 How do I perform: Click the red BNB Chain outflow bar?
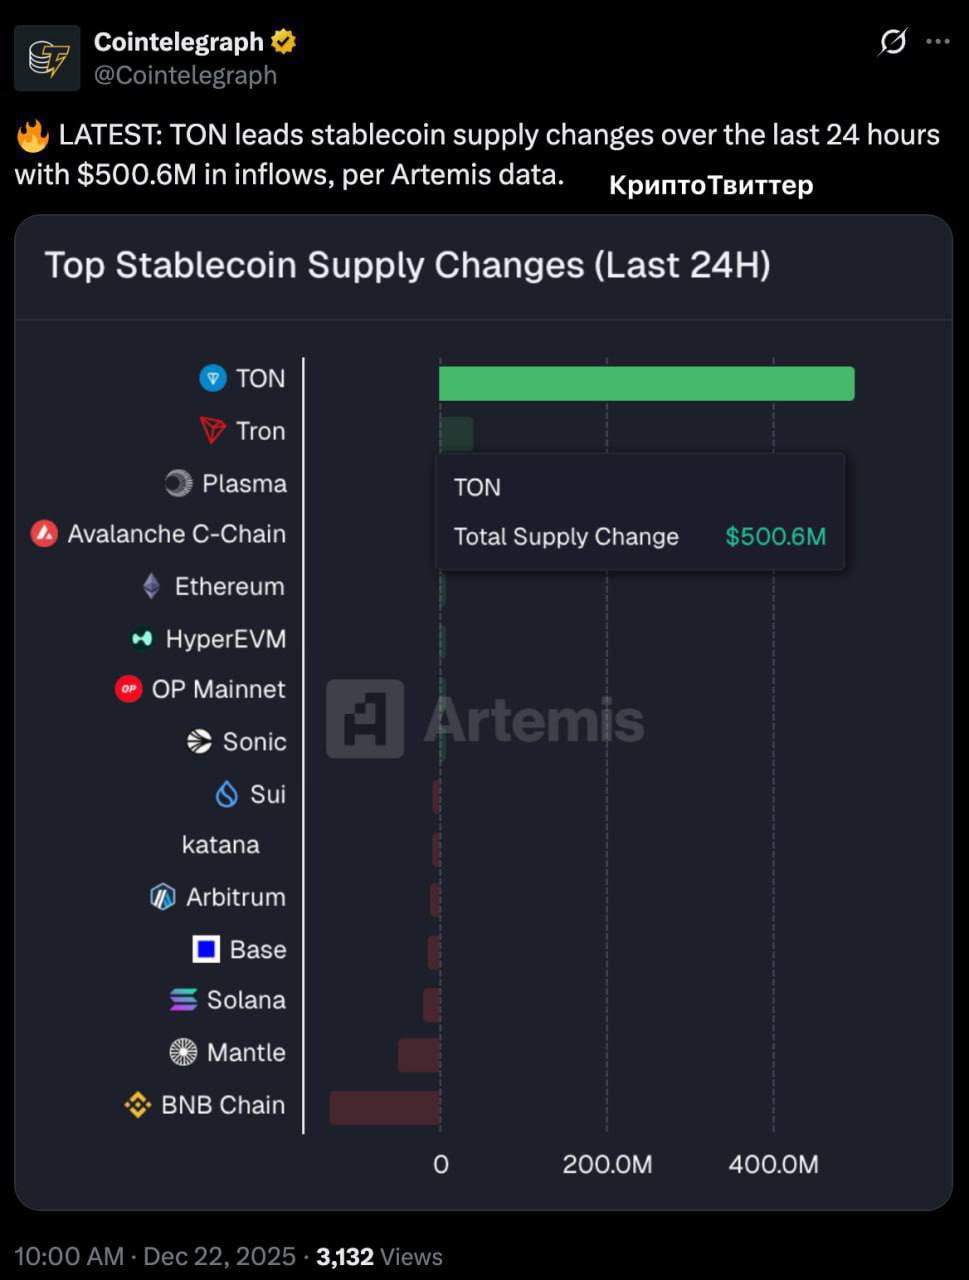click(x=385, y=1107)
